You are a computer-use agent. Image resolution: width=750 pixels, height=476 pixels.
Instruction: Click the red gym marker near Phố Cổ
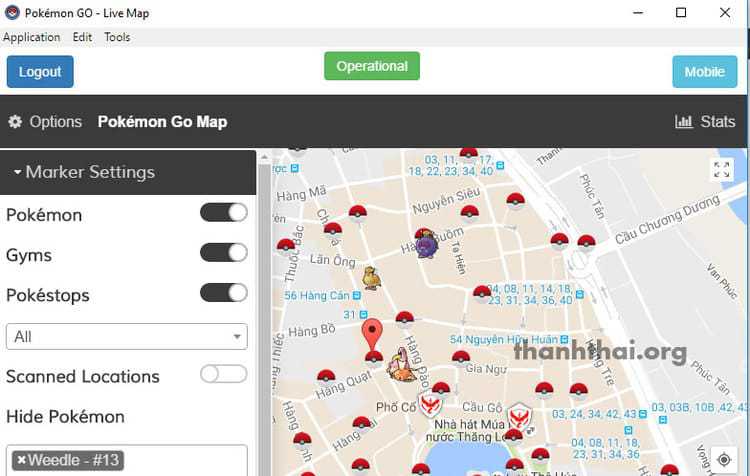(429, 407)
